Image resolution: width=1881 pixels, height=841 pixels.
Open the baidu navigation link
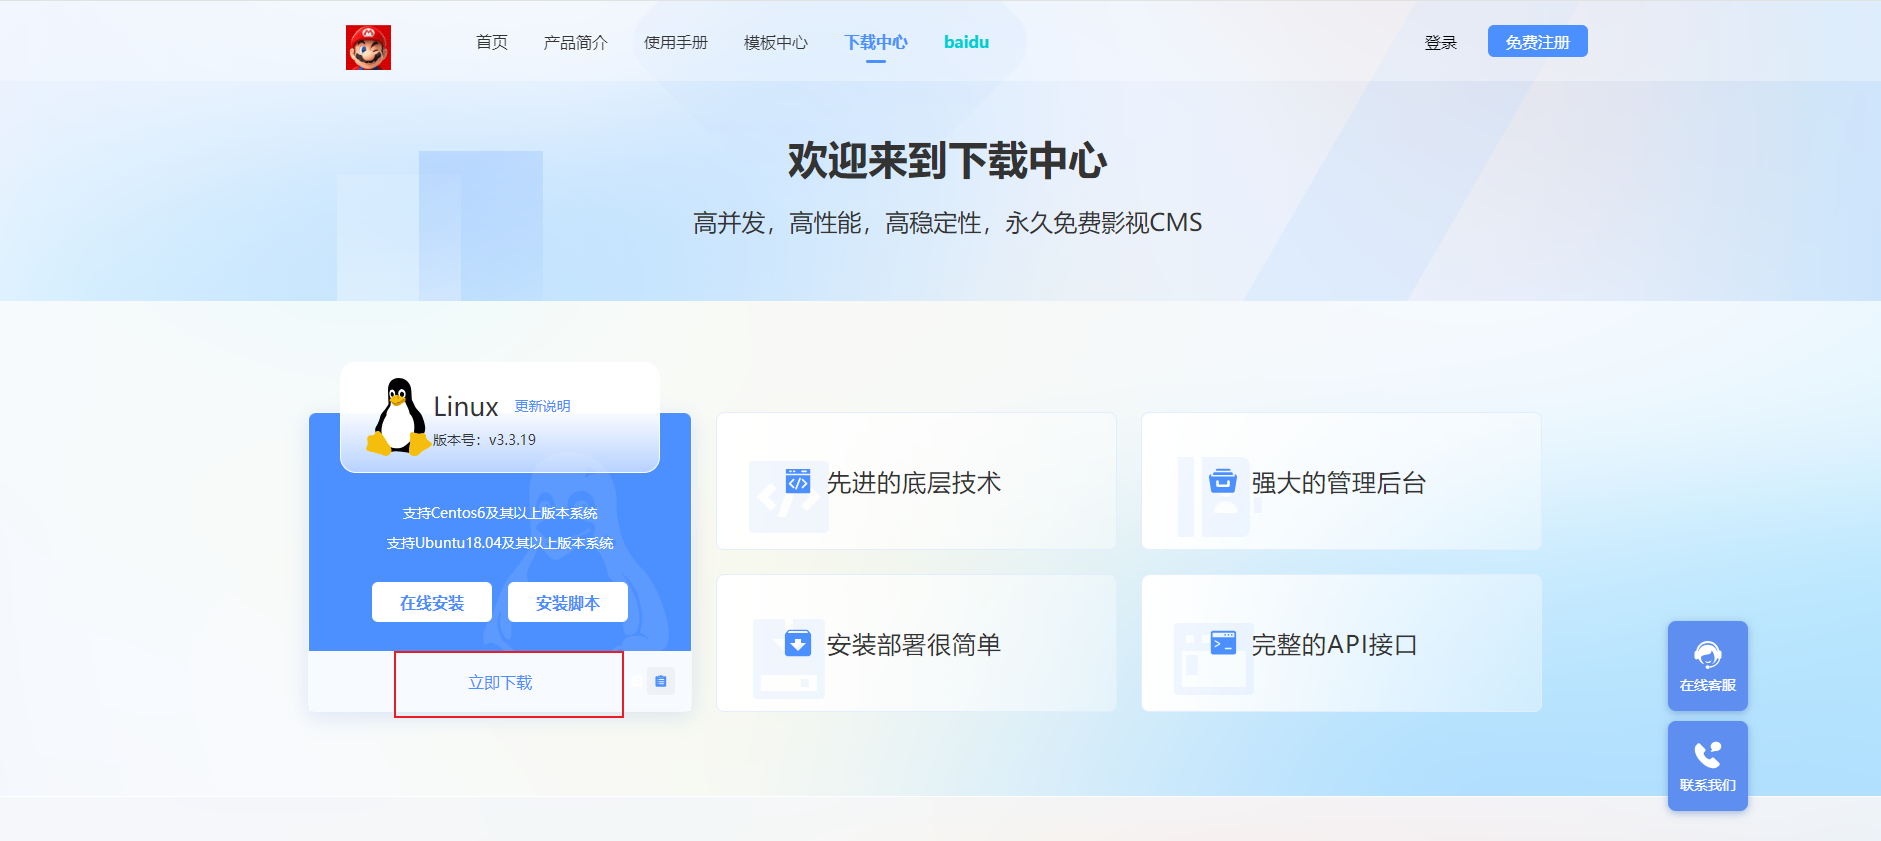[966, 42]
